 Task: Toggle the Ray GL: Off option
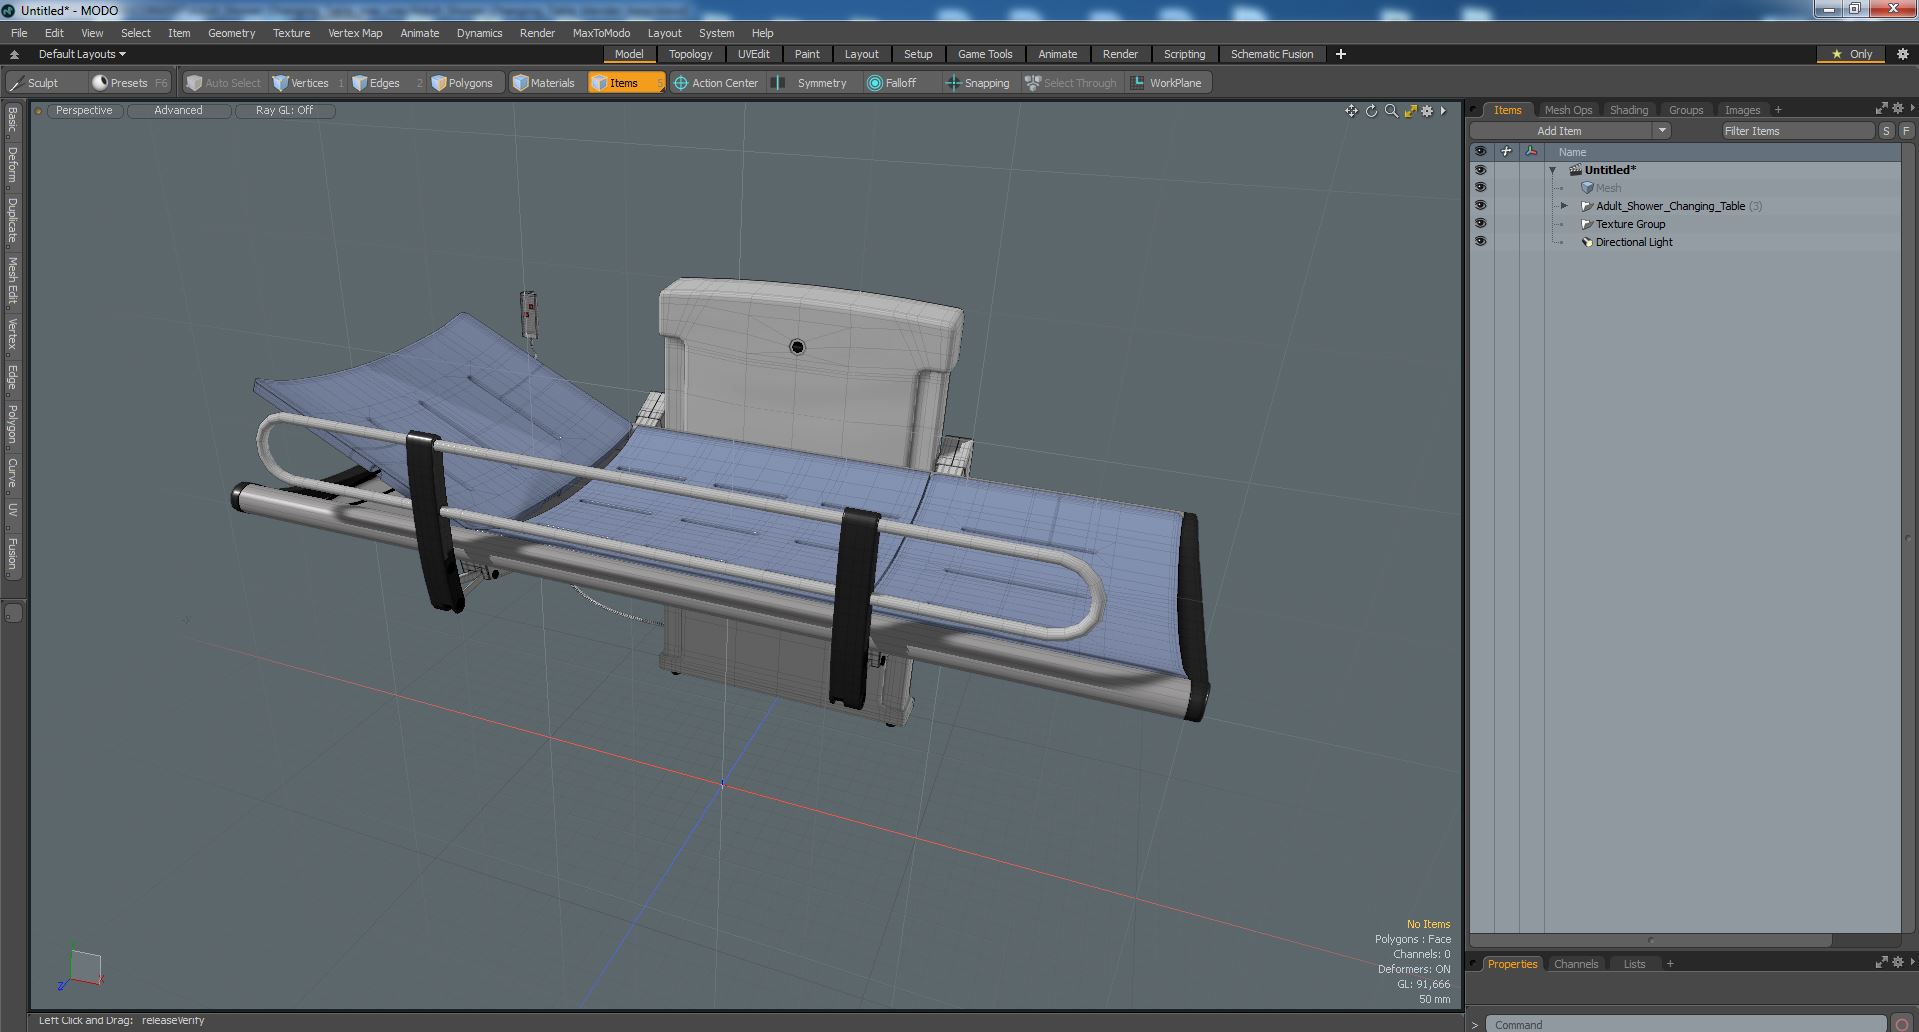pos(284,111)
